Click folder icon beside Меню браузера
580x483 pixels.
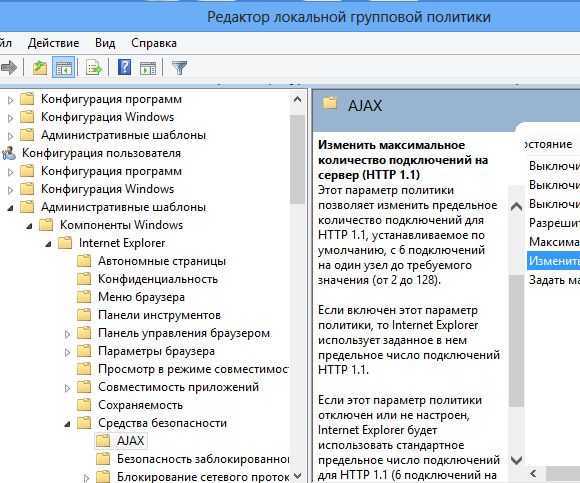click(84, 297)
